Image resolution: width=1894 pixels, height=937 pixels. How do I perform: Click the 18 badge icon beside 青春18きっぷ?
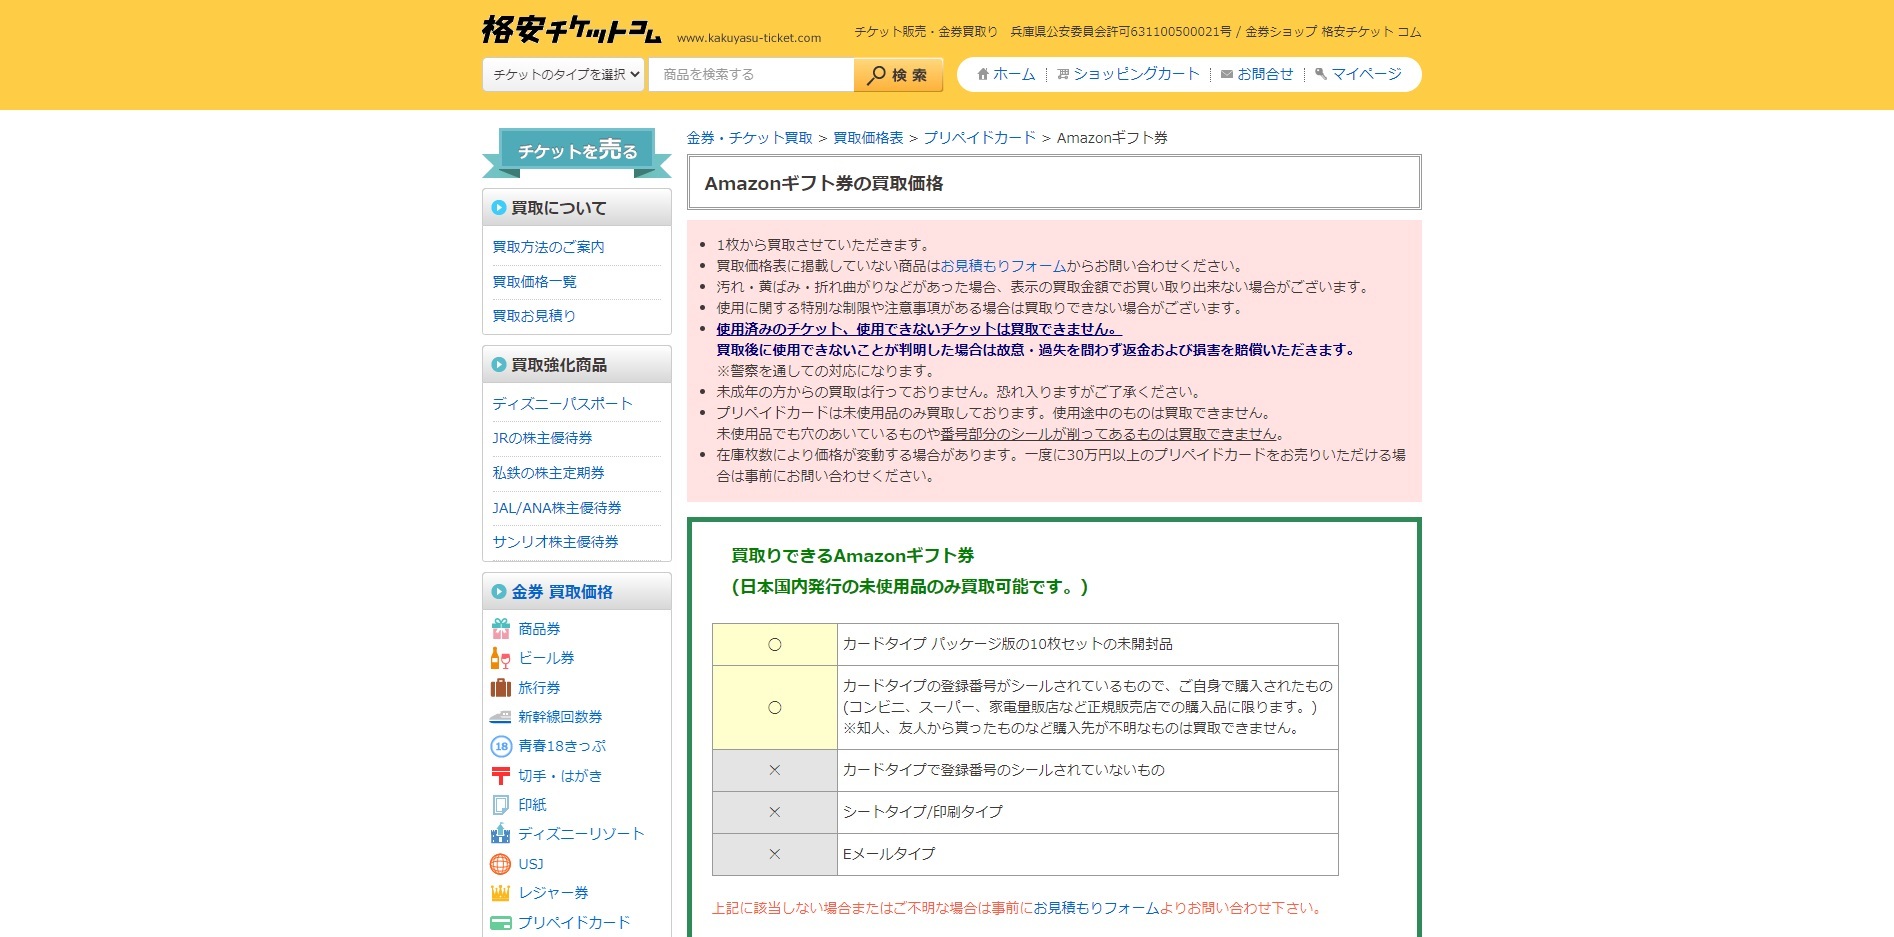[501, 746]
